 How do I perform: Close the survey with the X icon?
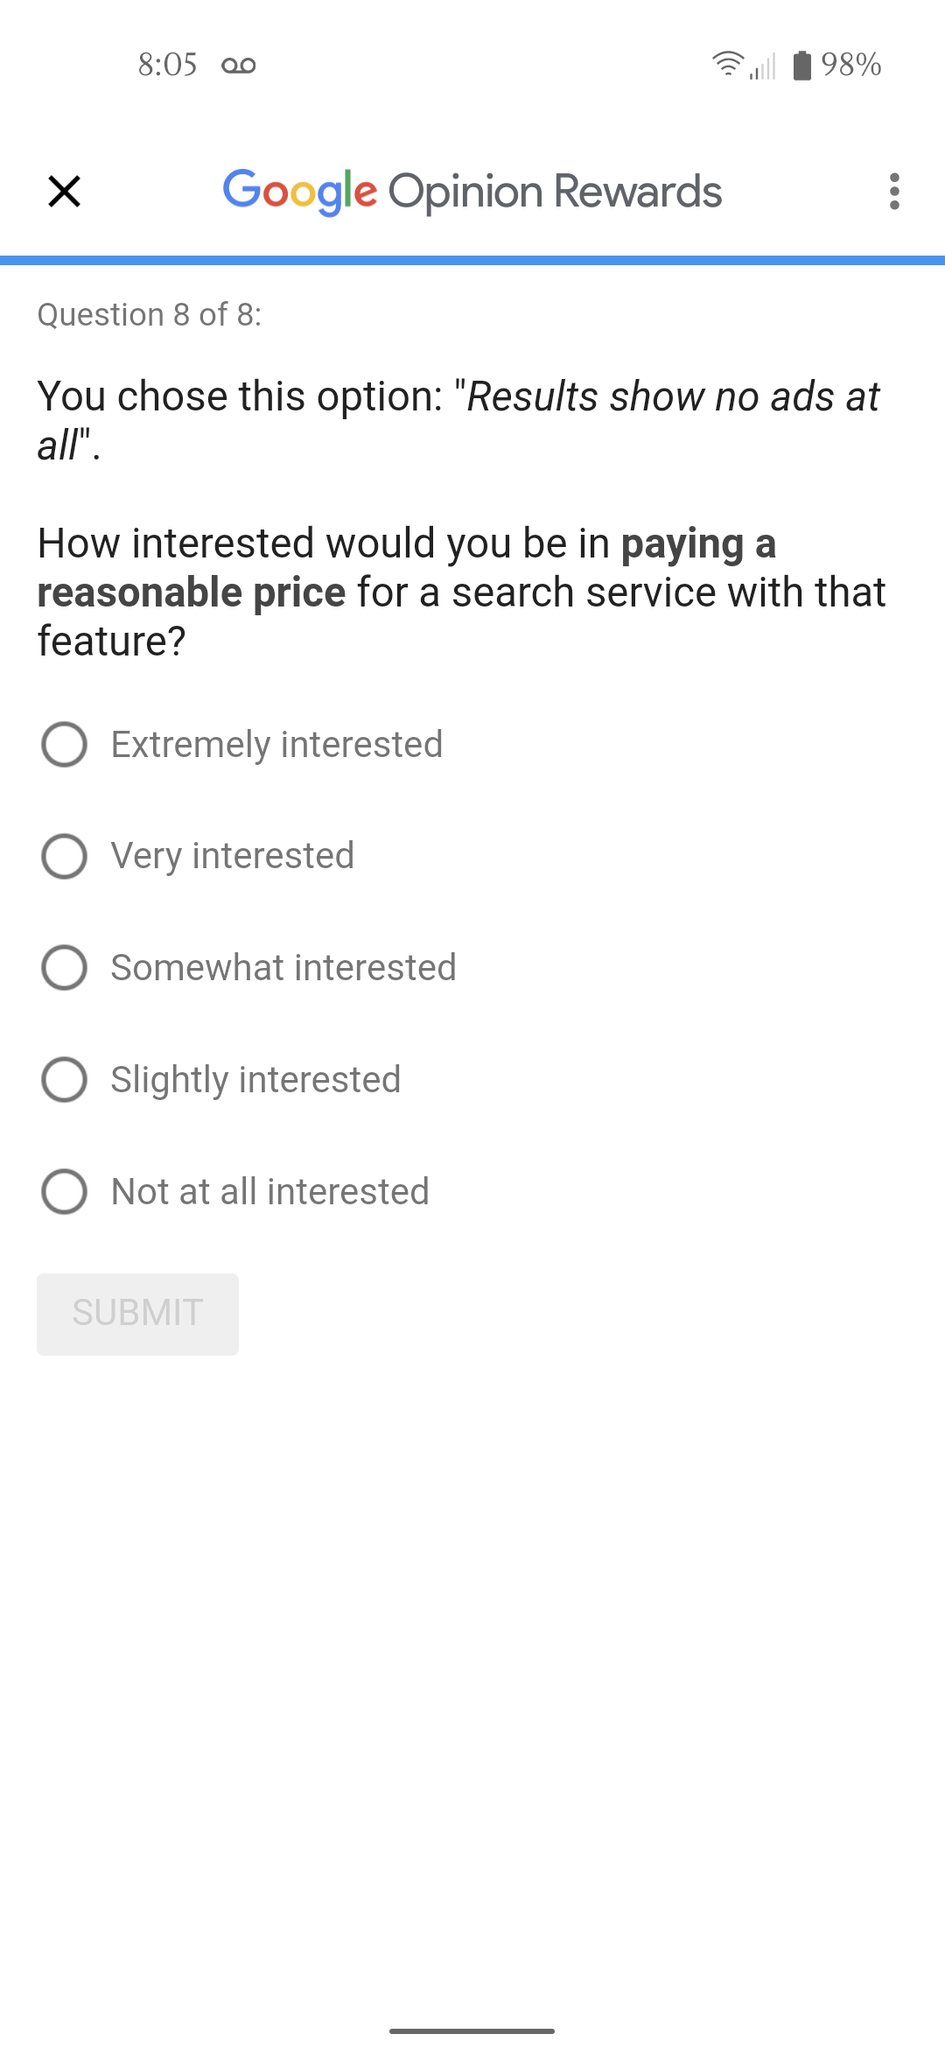[64, 191]
